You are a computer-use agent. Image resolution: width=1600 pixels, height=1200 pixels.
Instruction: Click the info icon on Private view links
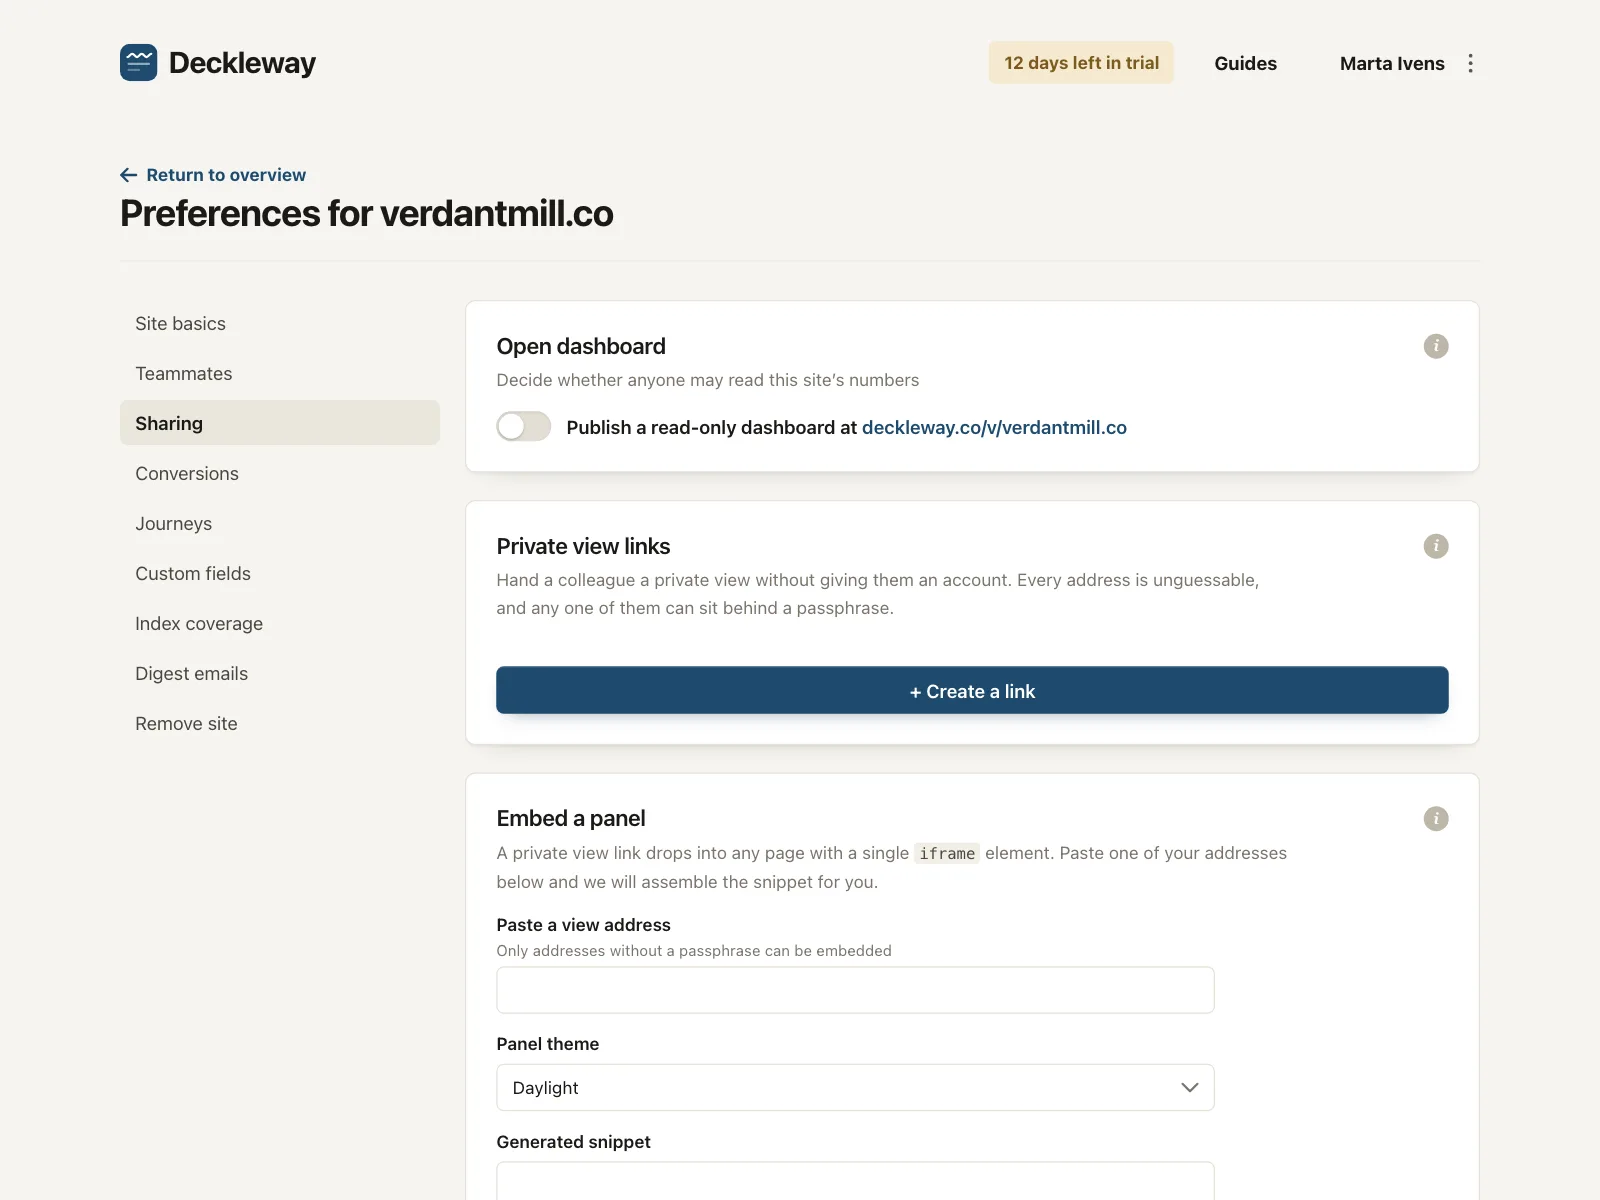[x=1436, y=546]
